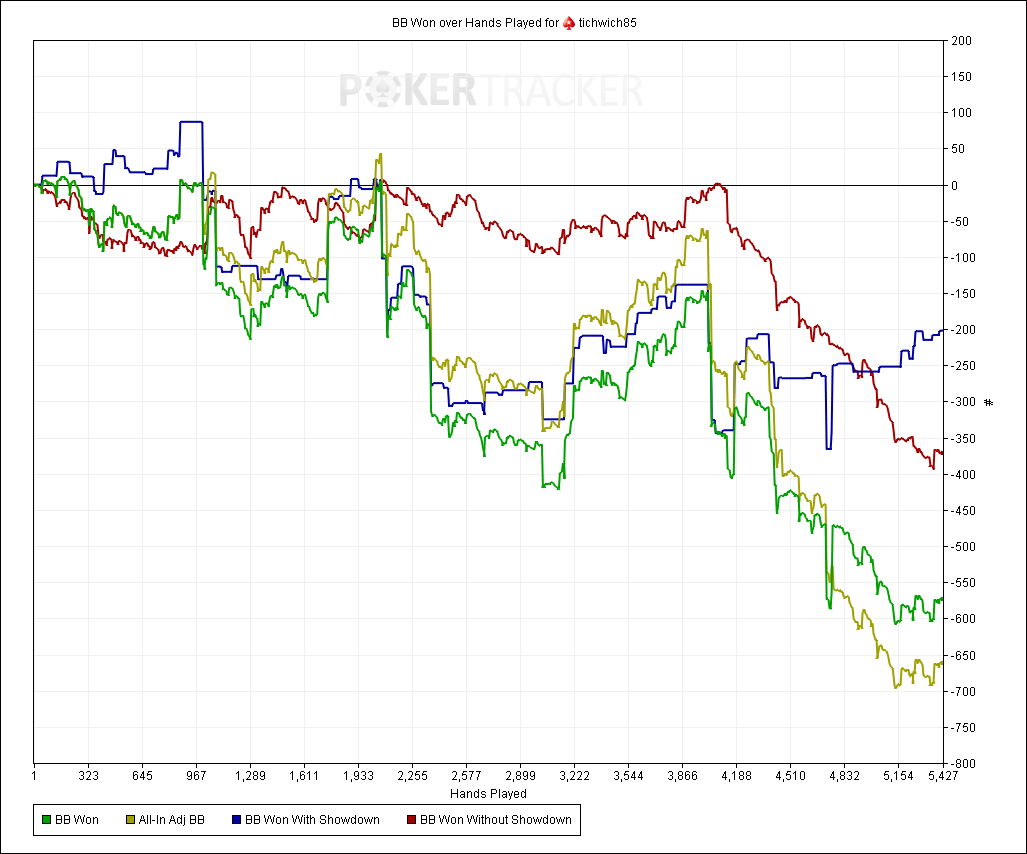Select the BB Won With Showdown label
The width and height of the screenshot is (1027, 854).
[312, 820]
